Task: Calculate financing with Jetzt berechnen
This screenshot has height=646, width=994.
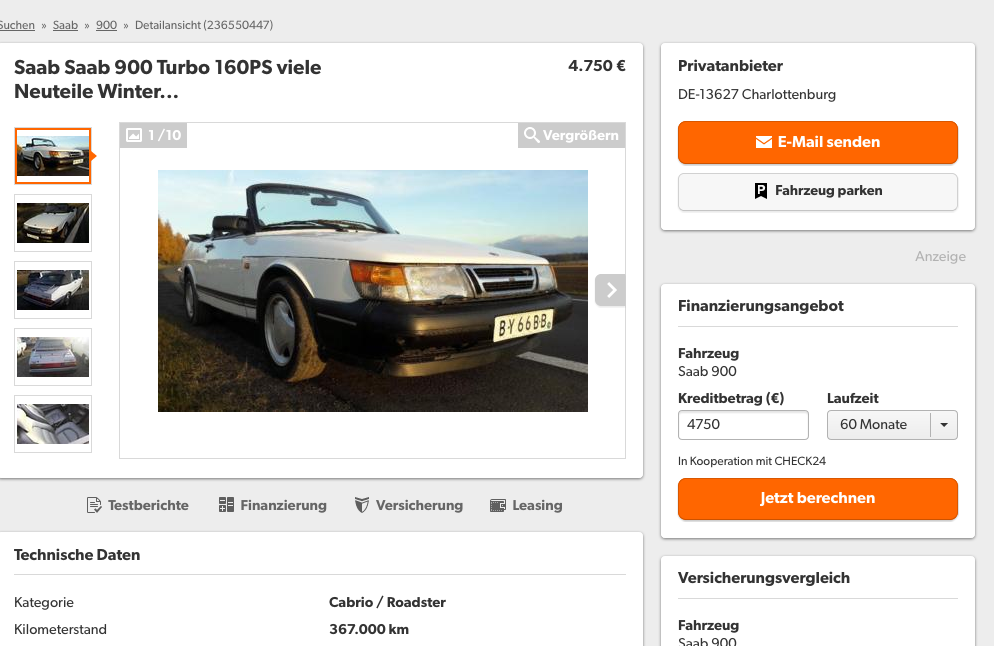Action: [x=818, y=499]
